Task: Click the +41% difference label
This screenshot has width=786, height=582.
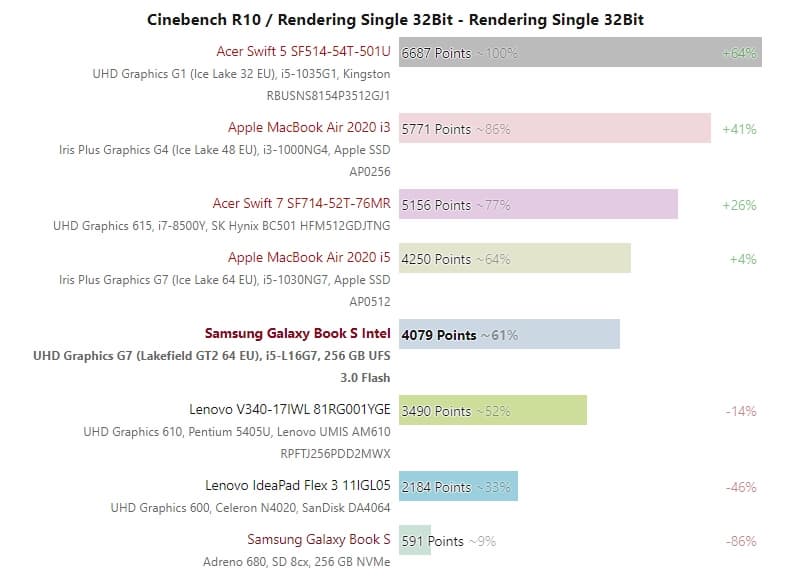Action: [739, 129]
